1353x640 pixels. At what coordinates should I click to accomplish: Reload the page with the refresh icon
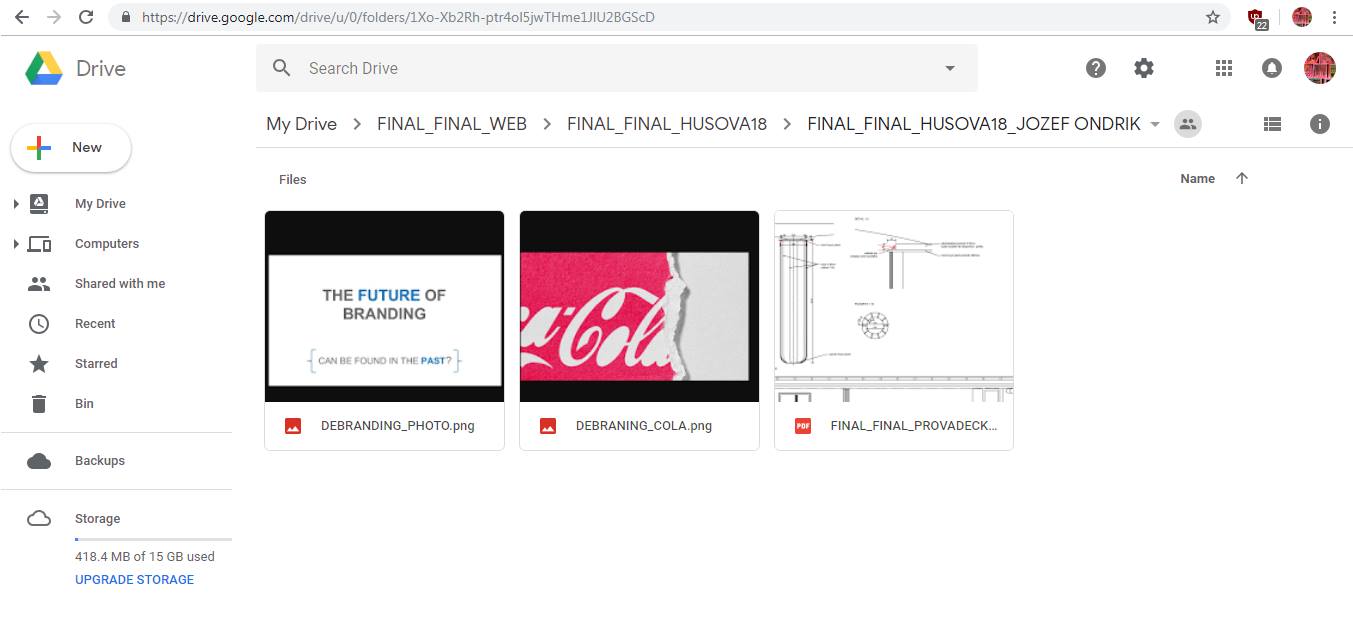86,17
